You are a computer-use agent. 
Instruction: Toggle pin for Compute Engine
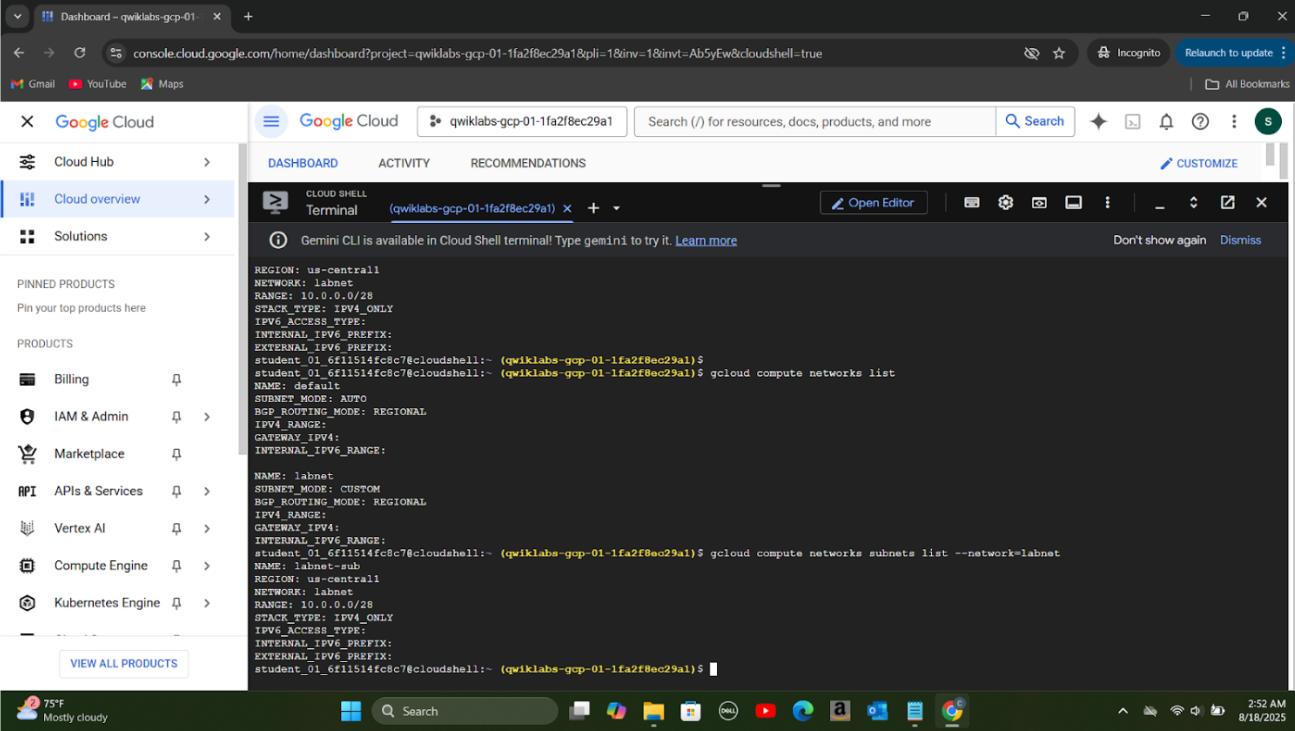(x=176, y=566)
